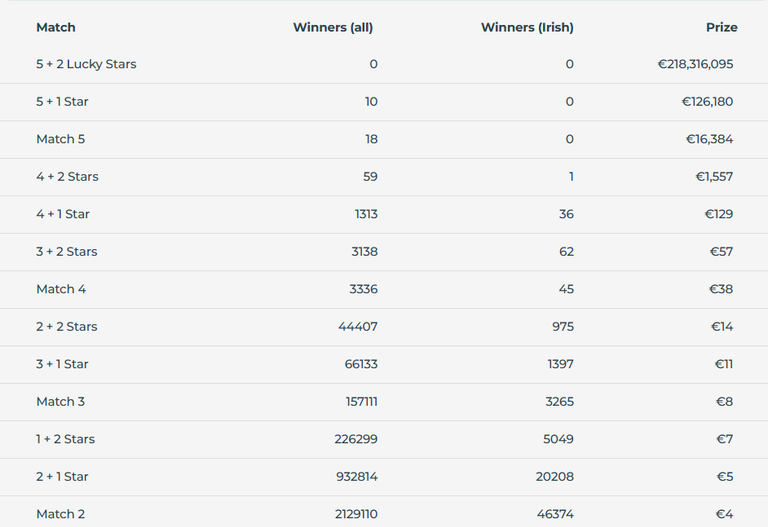Click the Match 2 row label
Image resolution: width=768 pixels, height=527 pixels.
pyautogui.click(x=61, y=514)
